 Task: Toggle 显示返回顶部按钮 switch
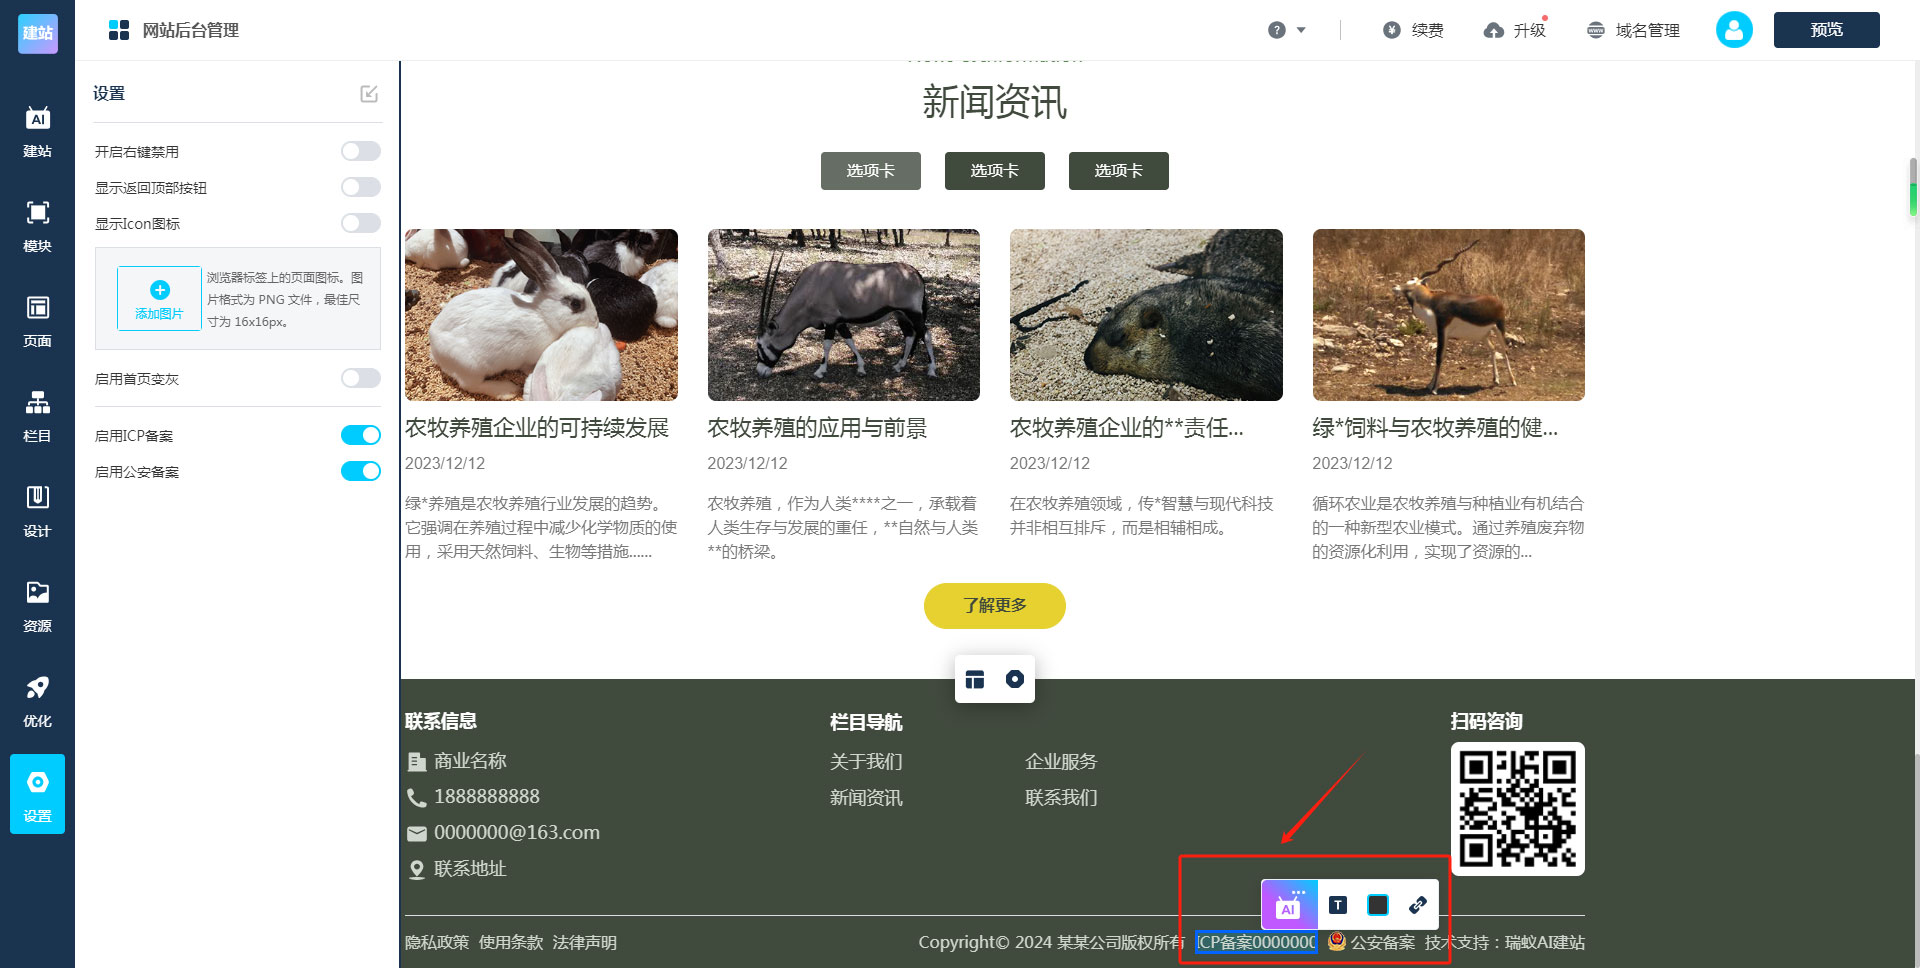click(x=361, y=187)
